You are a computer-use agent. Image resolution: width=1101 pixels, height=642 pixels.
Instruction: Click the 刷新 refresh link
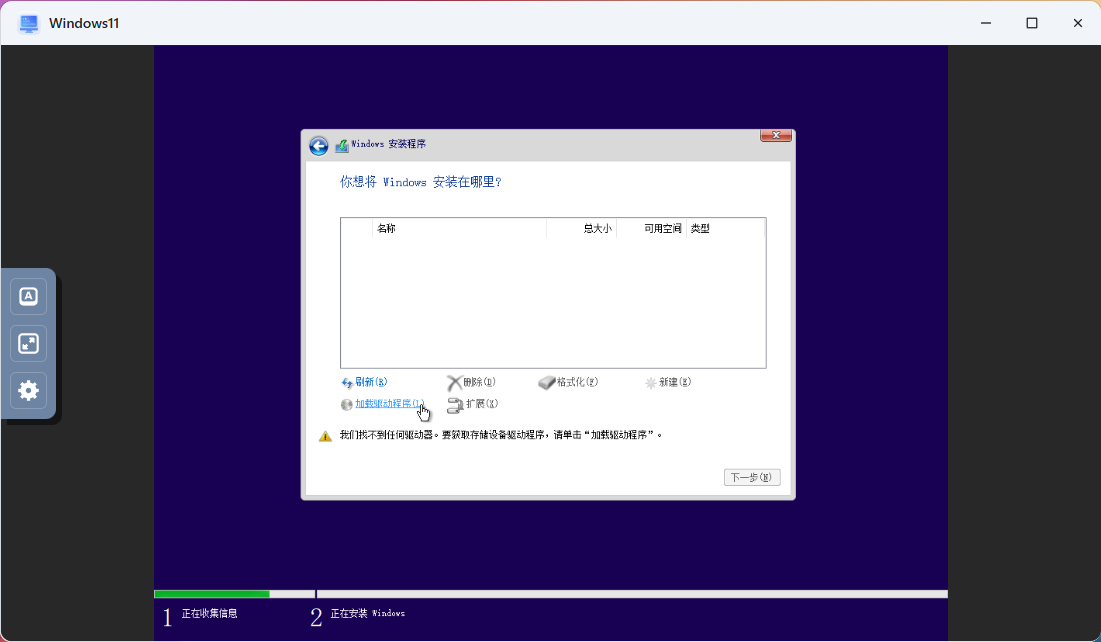click(371, 382)
